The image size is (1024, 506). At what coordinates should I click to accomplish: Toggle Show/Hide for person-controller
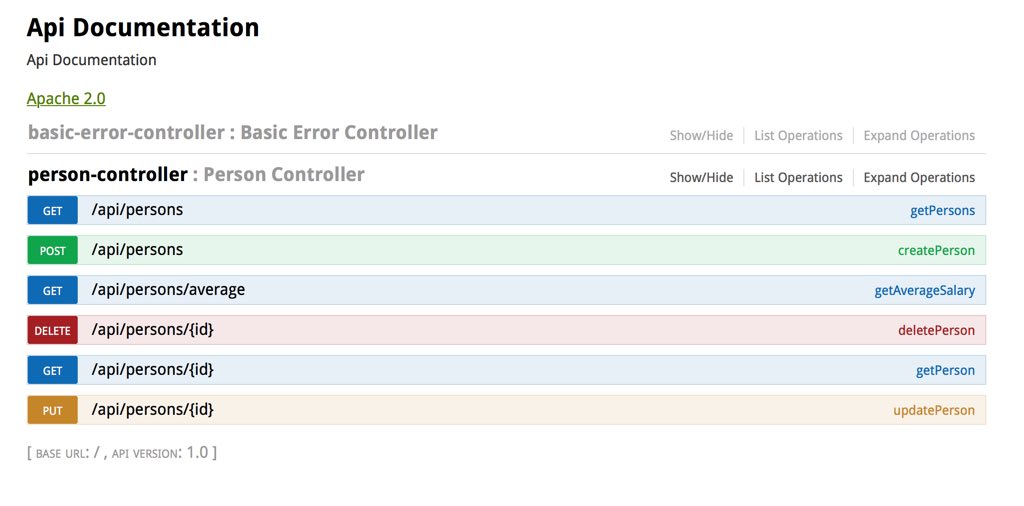point(701,178)
